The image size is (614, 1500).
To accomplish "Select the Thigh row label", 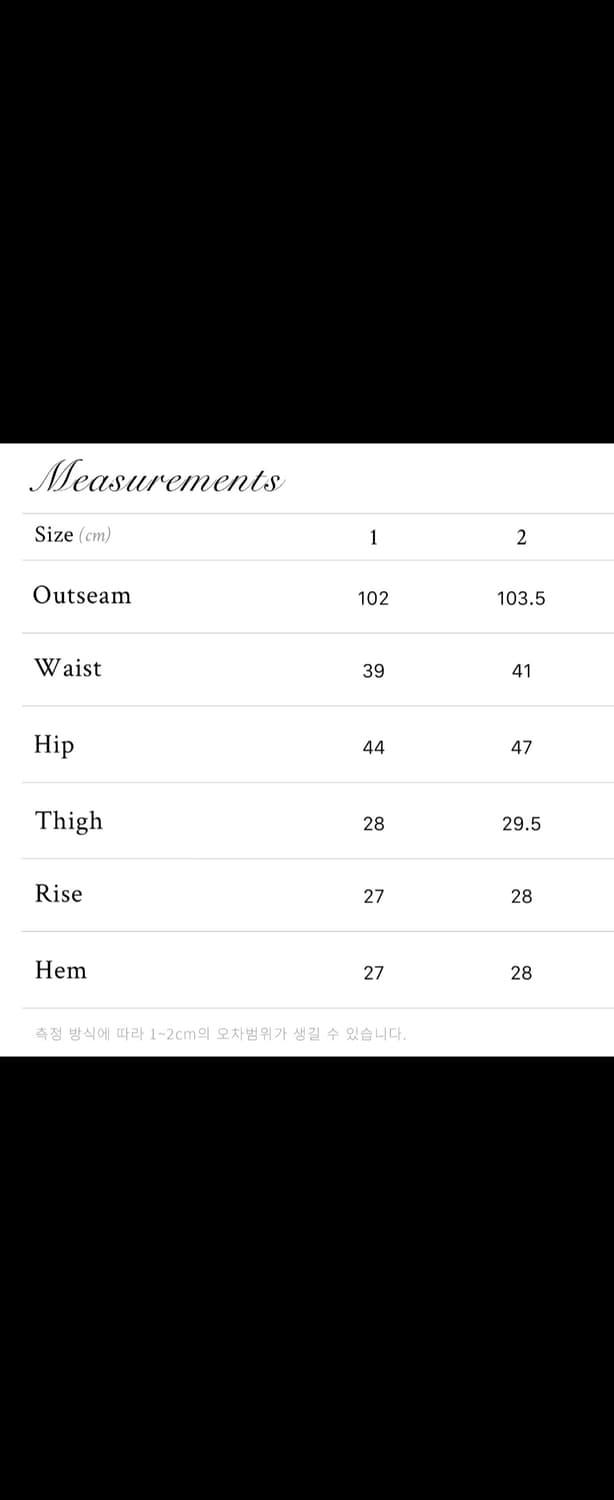I will (x=69, y=821).
